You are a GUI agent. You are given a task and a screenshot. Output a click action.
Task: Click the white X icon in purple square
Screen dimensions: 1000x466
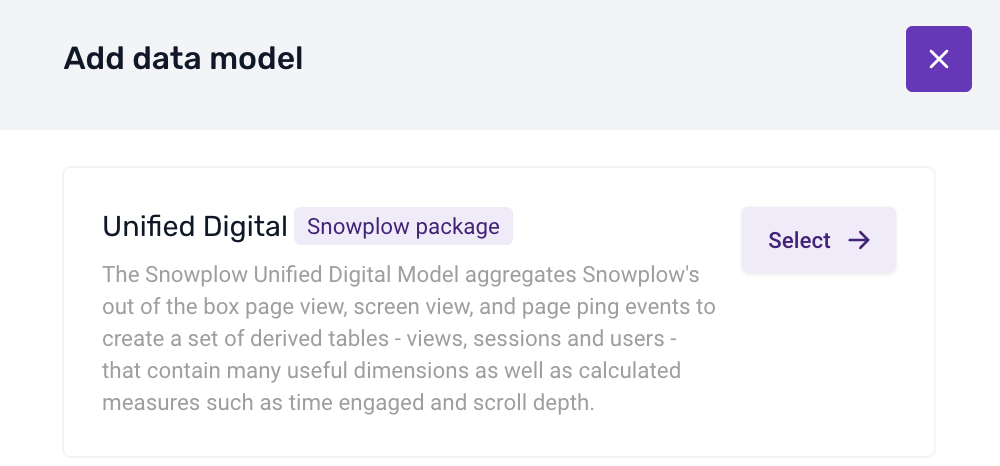(938, 59)
